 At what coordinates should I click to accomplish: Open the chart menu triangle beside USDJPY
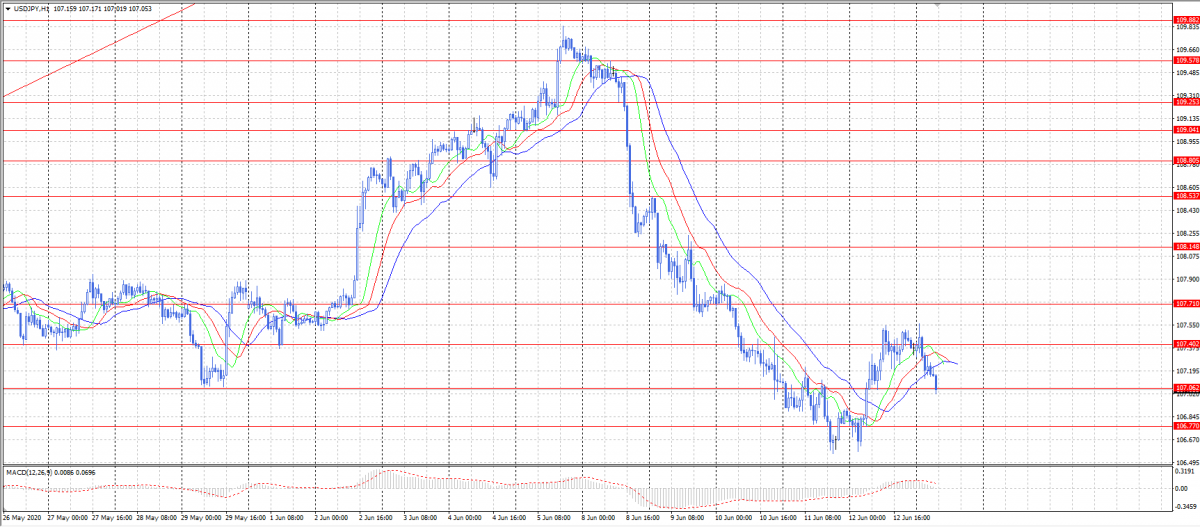tap(8, 7)
